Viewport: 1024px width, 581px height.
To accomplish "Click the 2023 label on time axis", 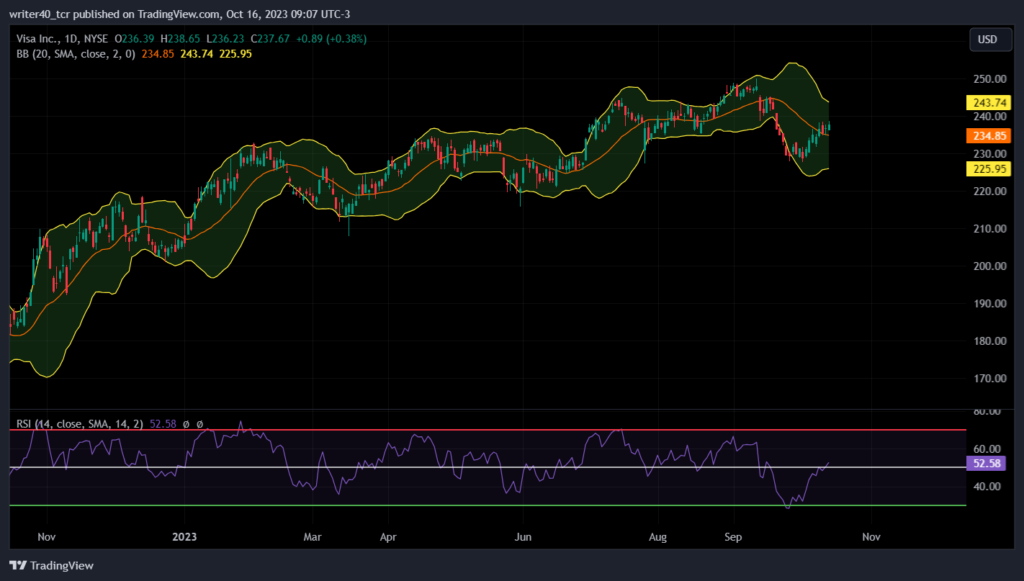I will click(x=184, y=537).
